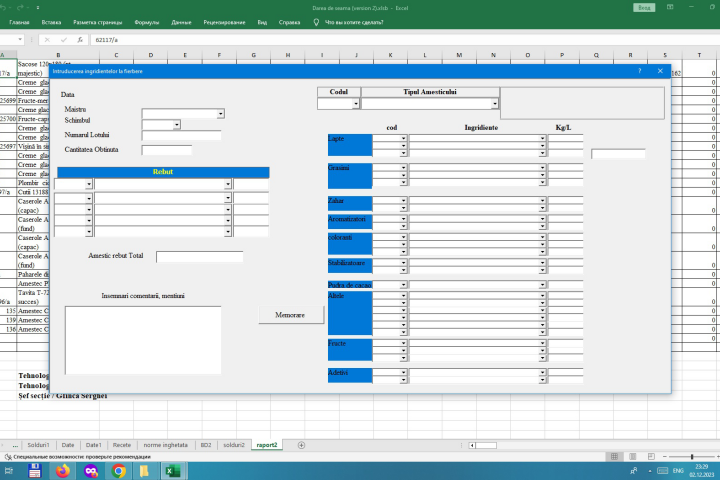Open first Lapte row cod dropdown
720x480 pixels.
(404, 138)
